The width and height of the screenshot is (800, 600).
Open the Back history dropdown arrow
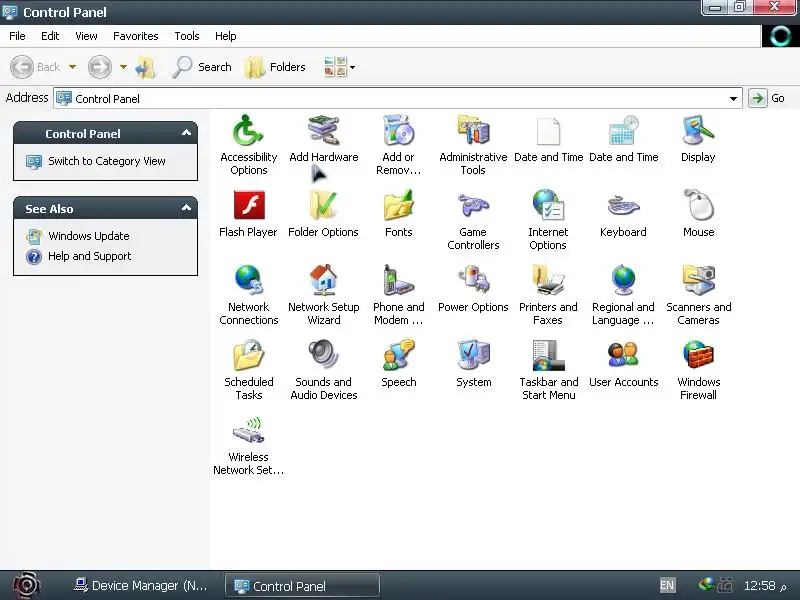(72, 67)
